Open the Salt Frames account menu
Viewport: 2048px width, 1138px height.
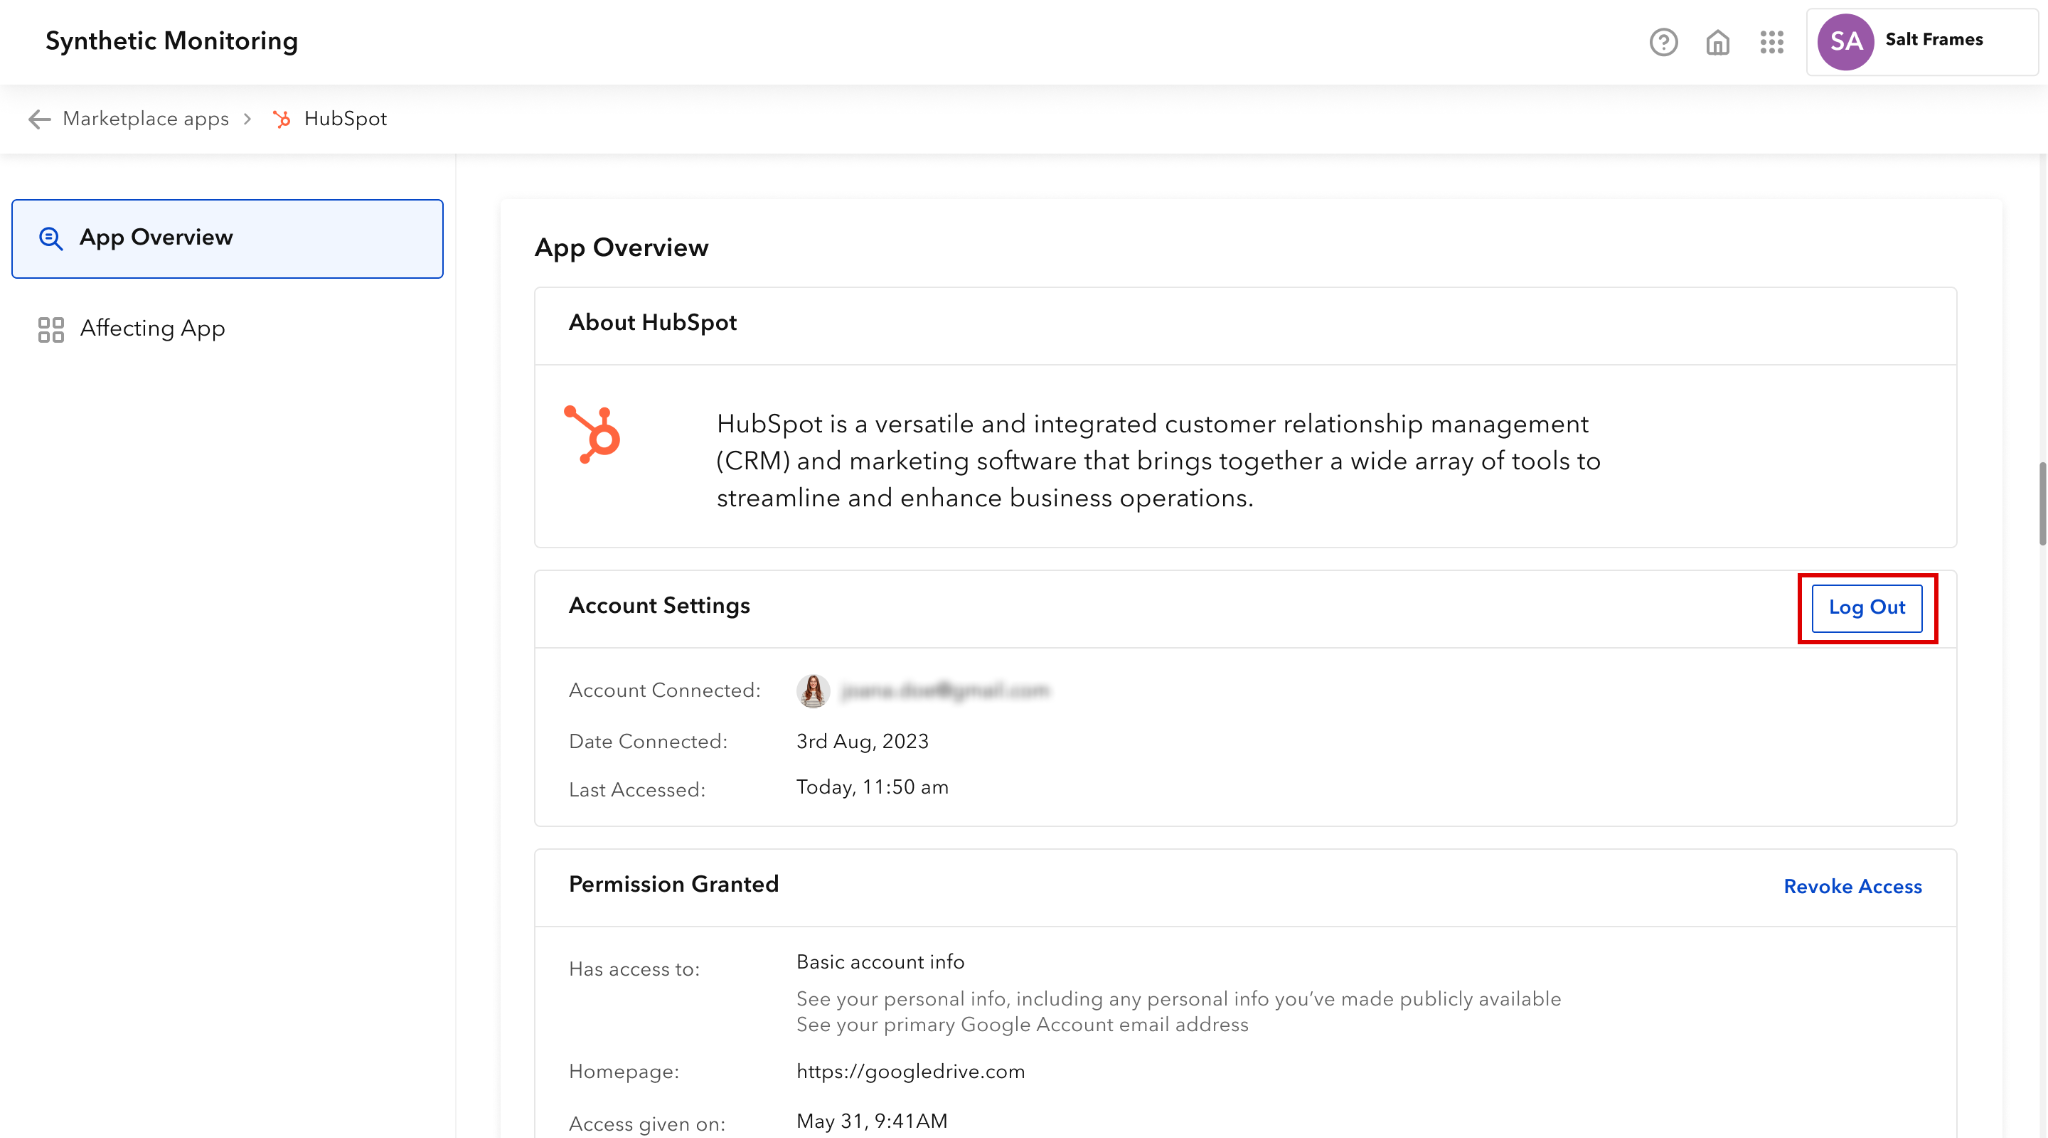click(1934, 40)
